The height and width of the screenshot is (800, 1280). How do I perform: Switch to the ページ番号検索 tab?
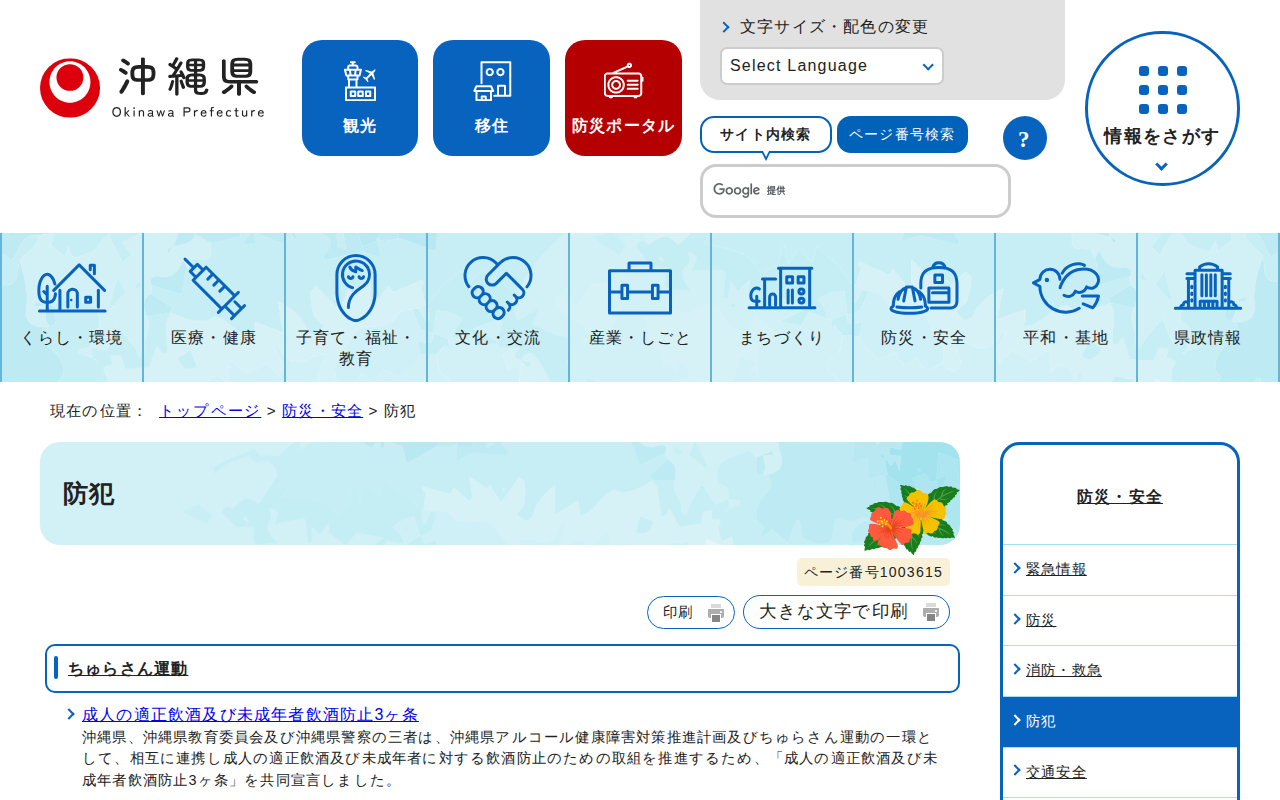pyautogui.click(x=902, y=134)
